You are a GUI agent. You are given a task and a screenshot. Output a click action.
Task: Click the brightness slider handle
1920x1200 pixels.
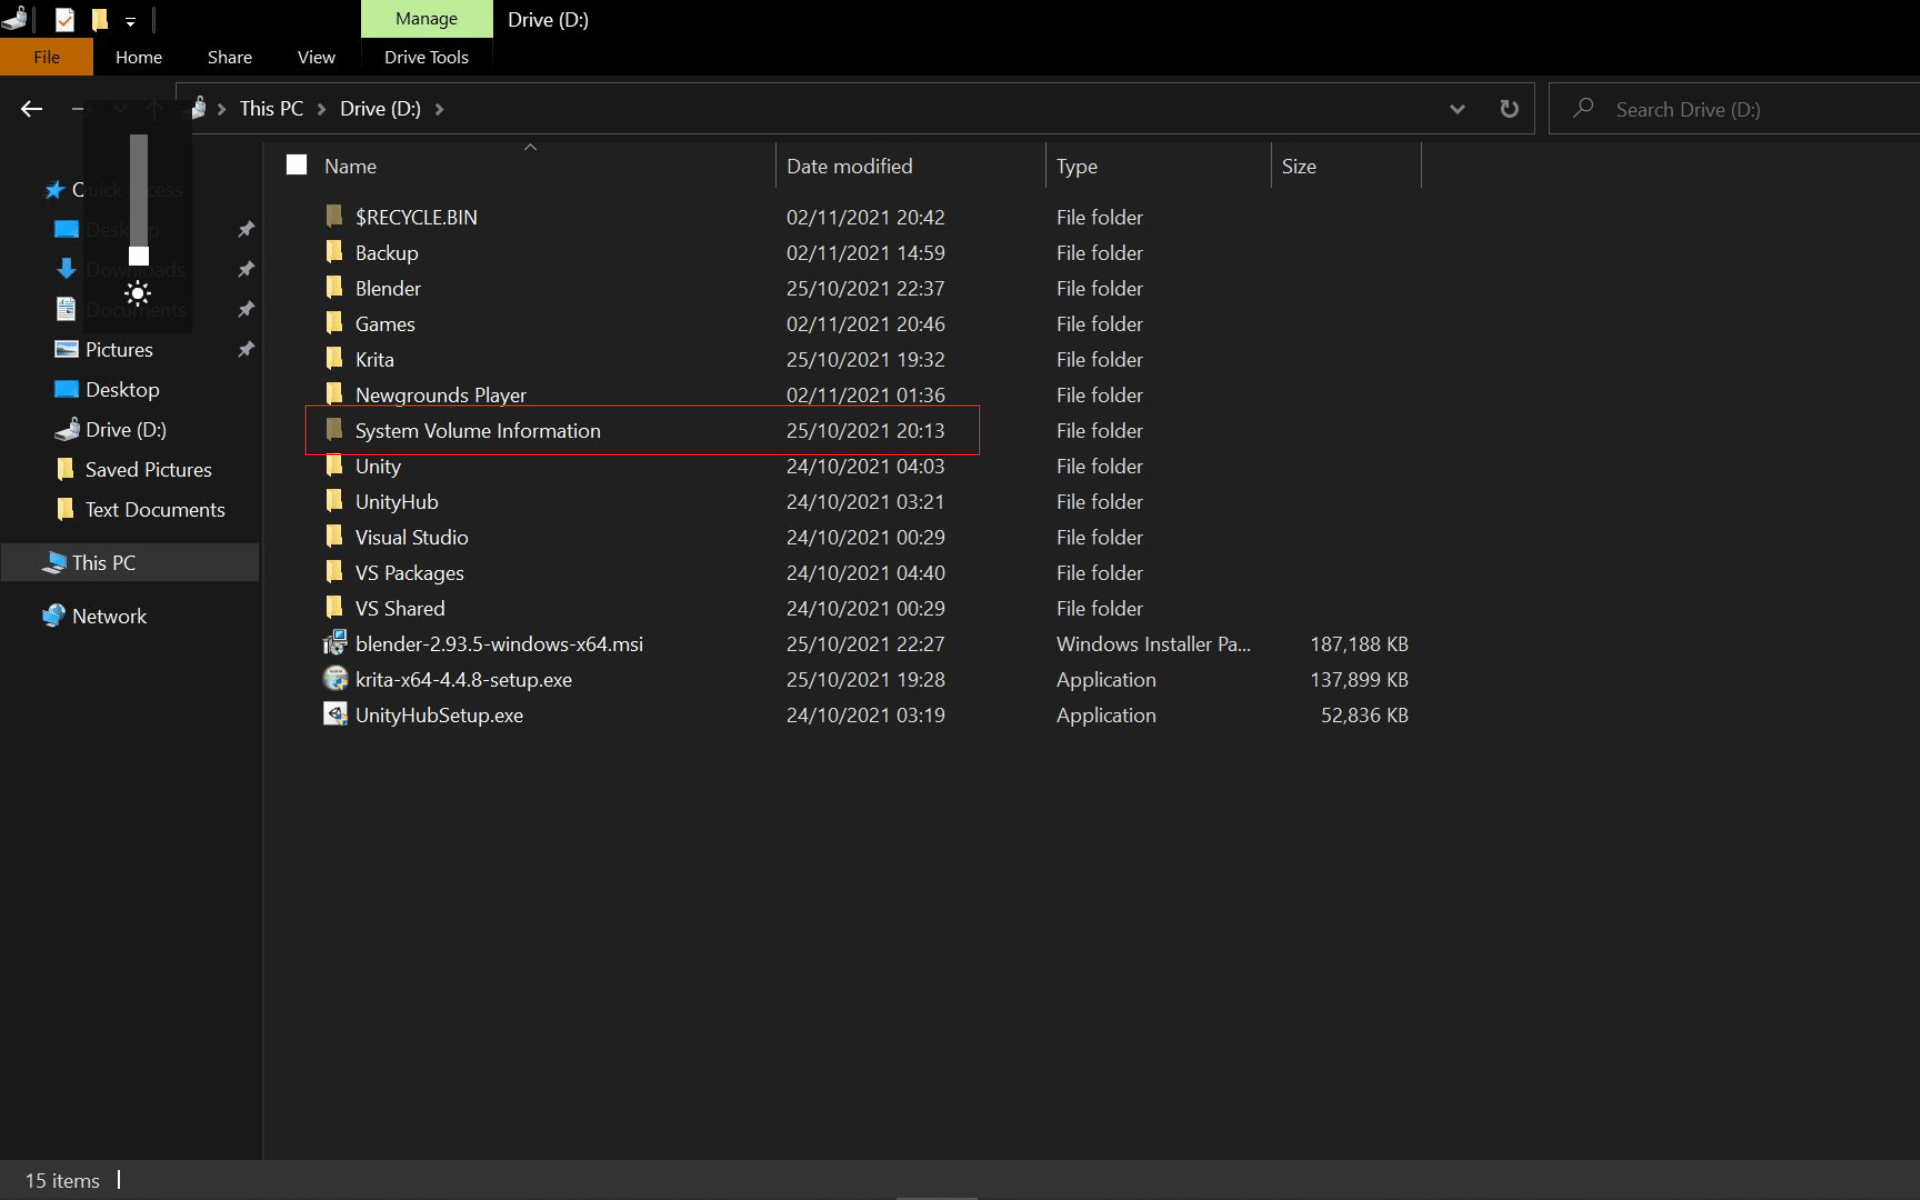pyautogui.click(x=139, y=256)
